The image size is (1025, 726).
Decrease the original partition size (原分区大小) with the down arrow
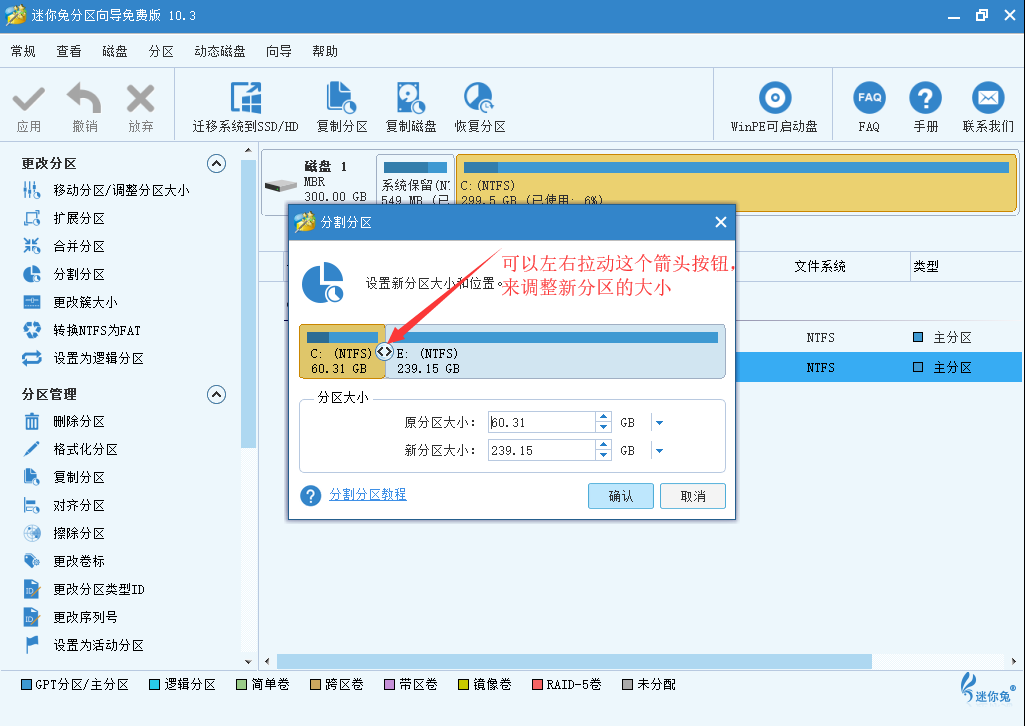click(603, 427)
